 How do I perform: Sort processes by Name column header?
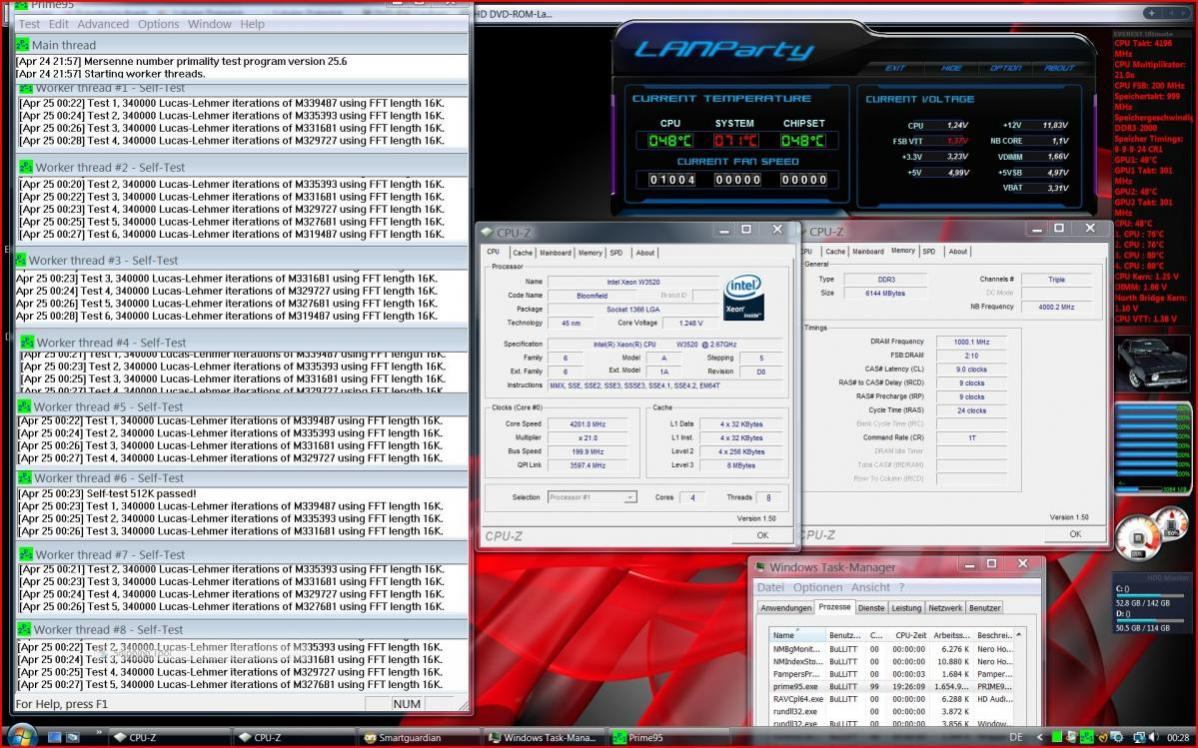coord(798,635)
